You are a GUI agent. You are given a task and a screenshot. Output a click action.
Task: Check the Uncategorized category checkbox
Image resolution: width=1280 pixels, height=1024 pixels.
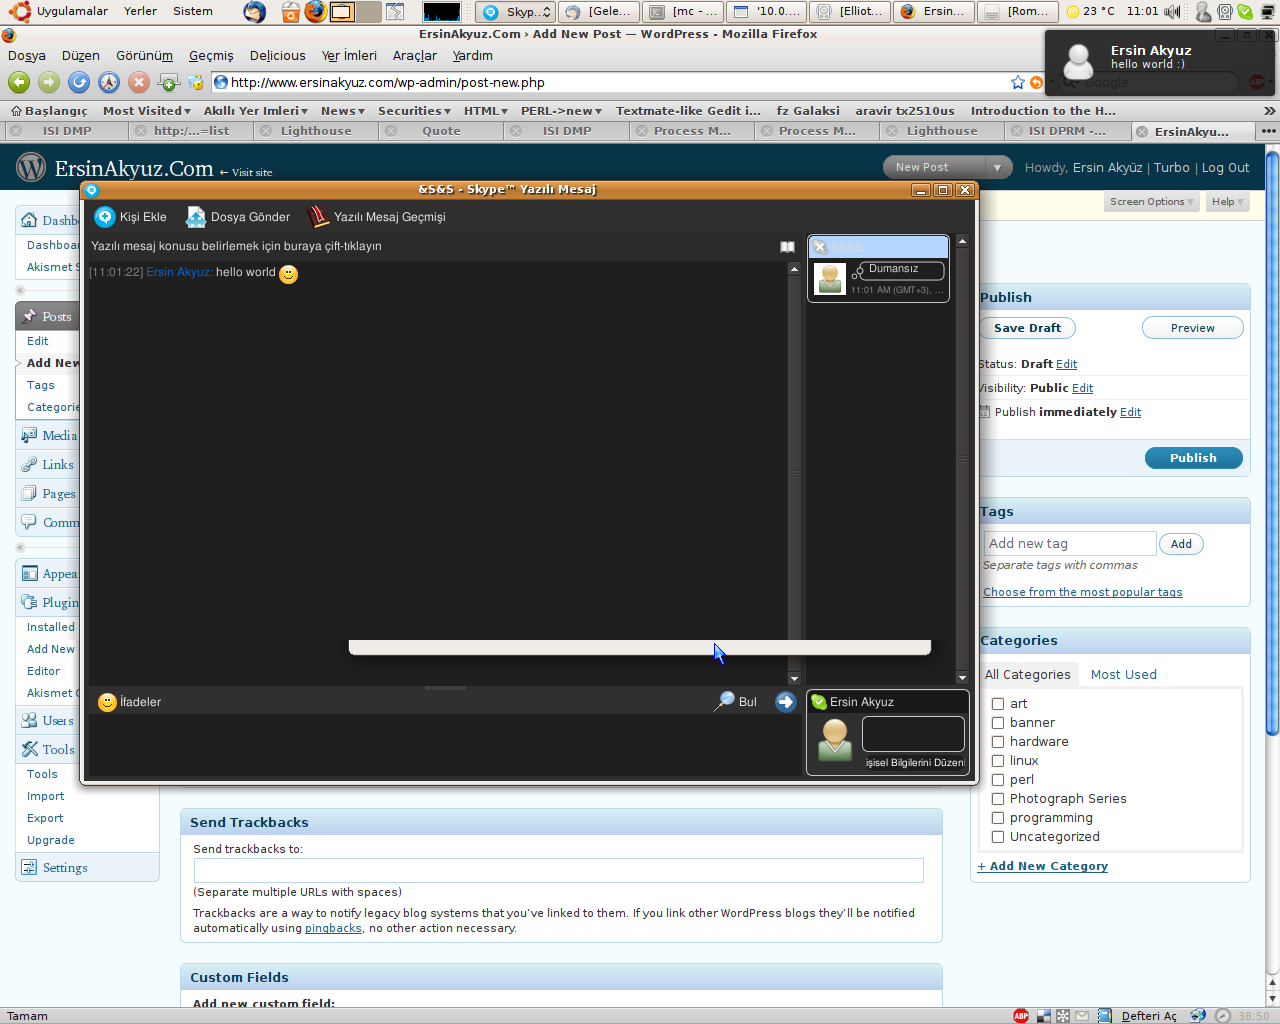coord(998,837)
